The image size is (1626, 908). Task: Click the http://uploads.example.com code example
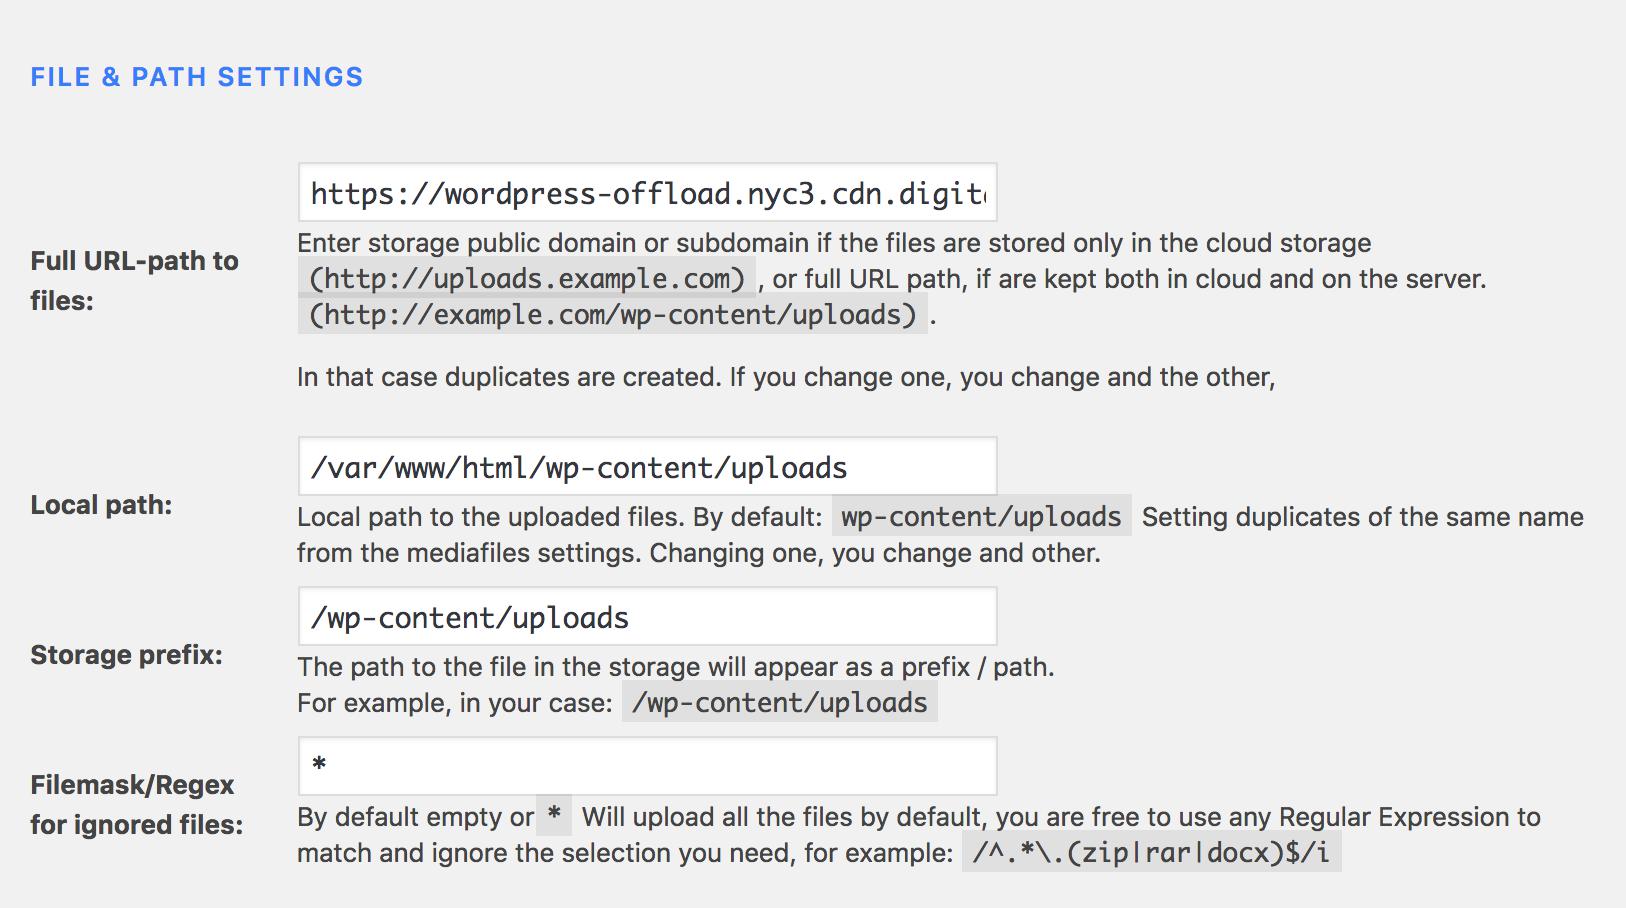[x=527, y=279]
